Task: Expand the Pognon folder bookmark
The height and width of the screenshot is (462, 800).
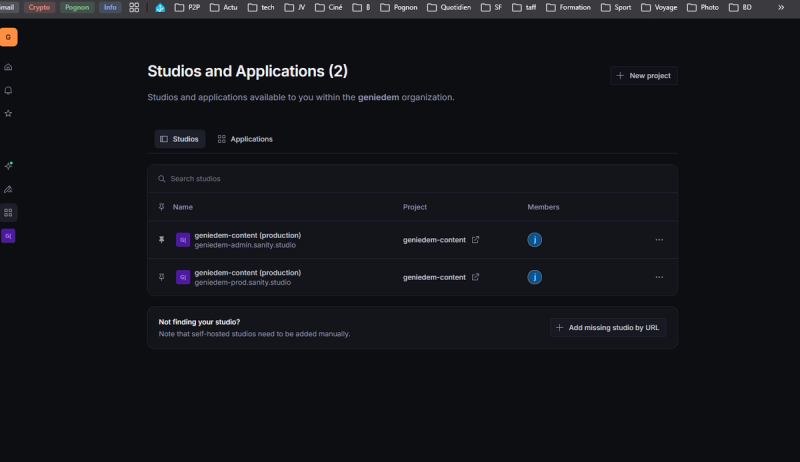Action: (x=399, y=7)
